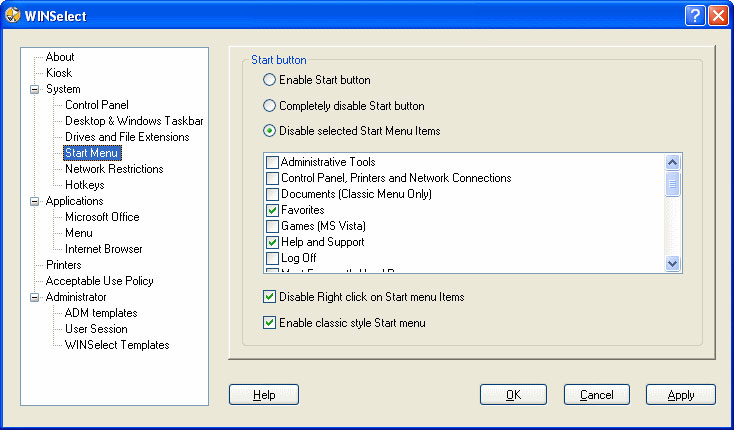This screenshot has width=734, height=430.
Task: Select Disable selected Start Menu Items
Action: 269,131
